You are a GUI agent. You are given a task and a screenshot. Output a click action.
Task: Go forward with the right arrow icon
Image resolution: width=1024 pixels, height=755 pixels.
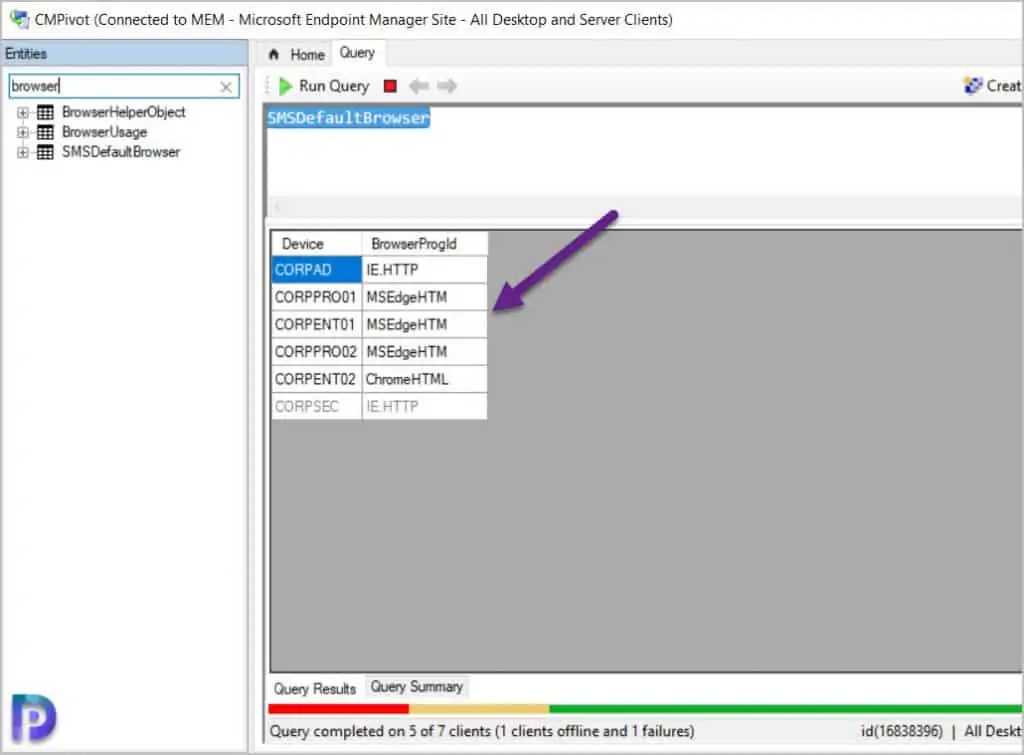point(447,86)
